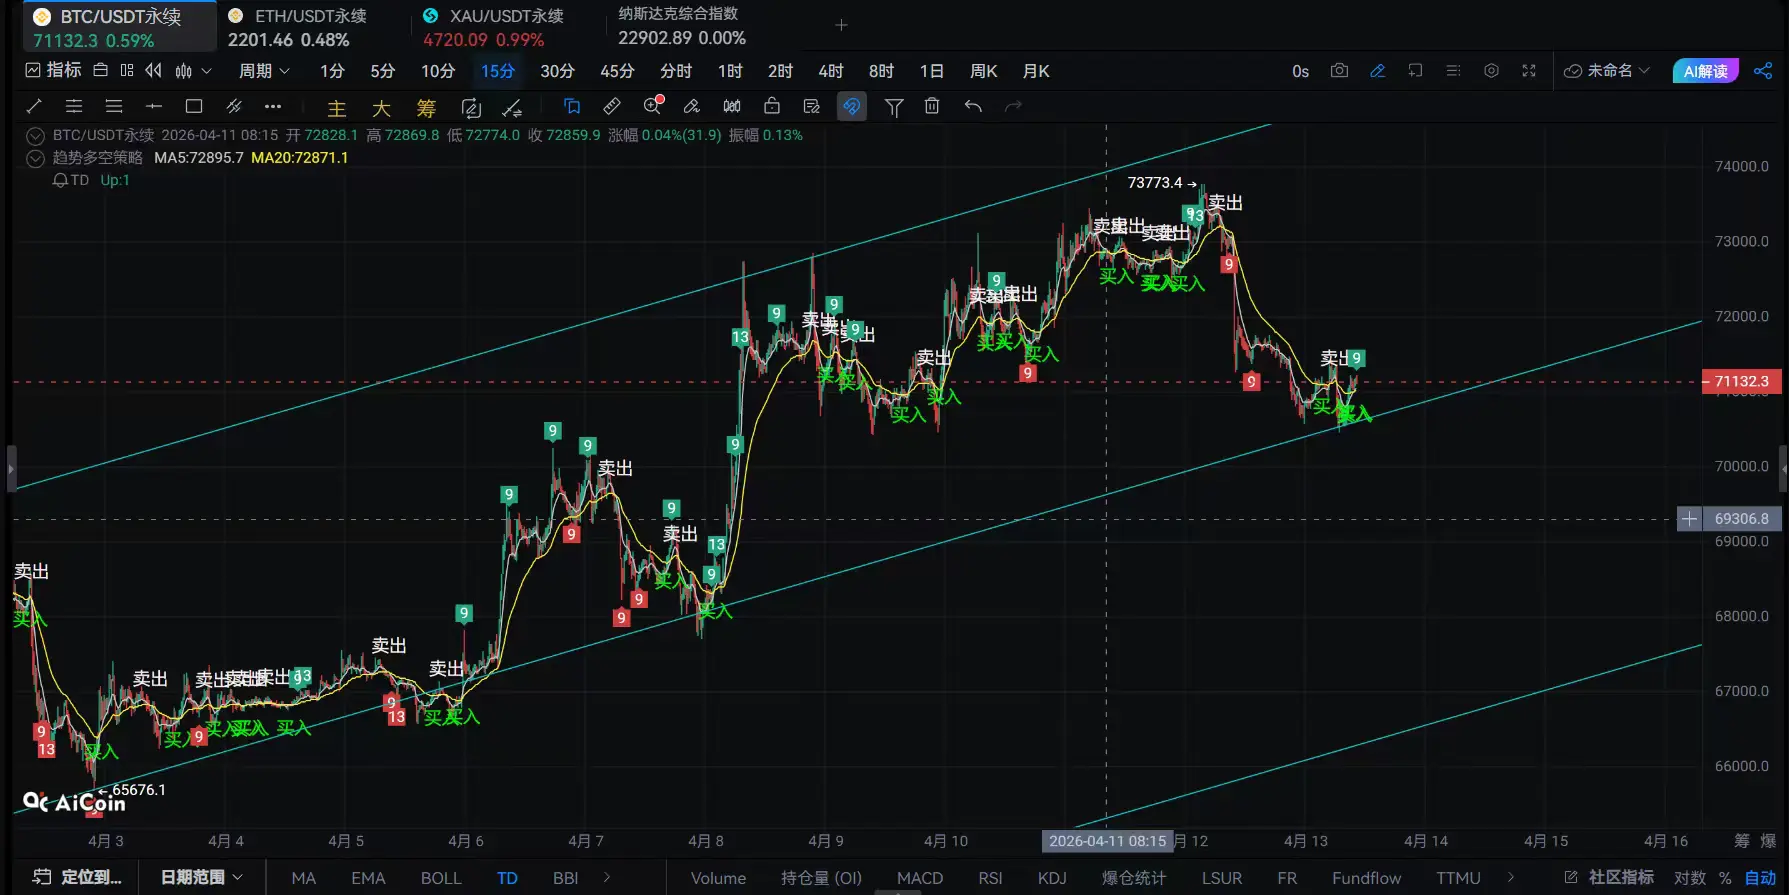This screenshot has height=895, width=1789.
Task: Switch to 纳斯达克综合指数 tab
Action: [x=682, y=26]
